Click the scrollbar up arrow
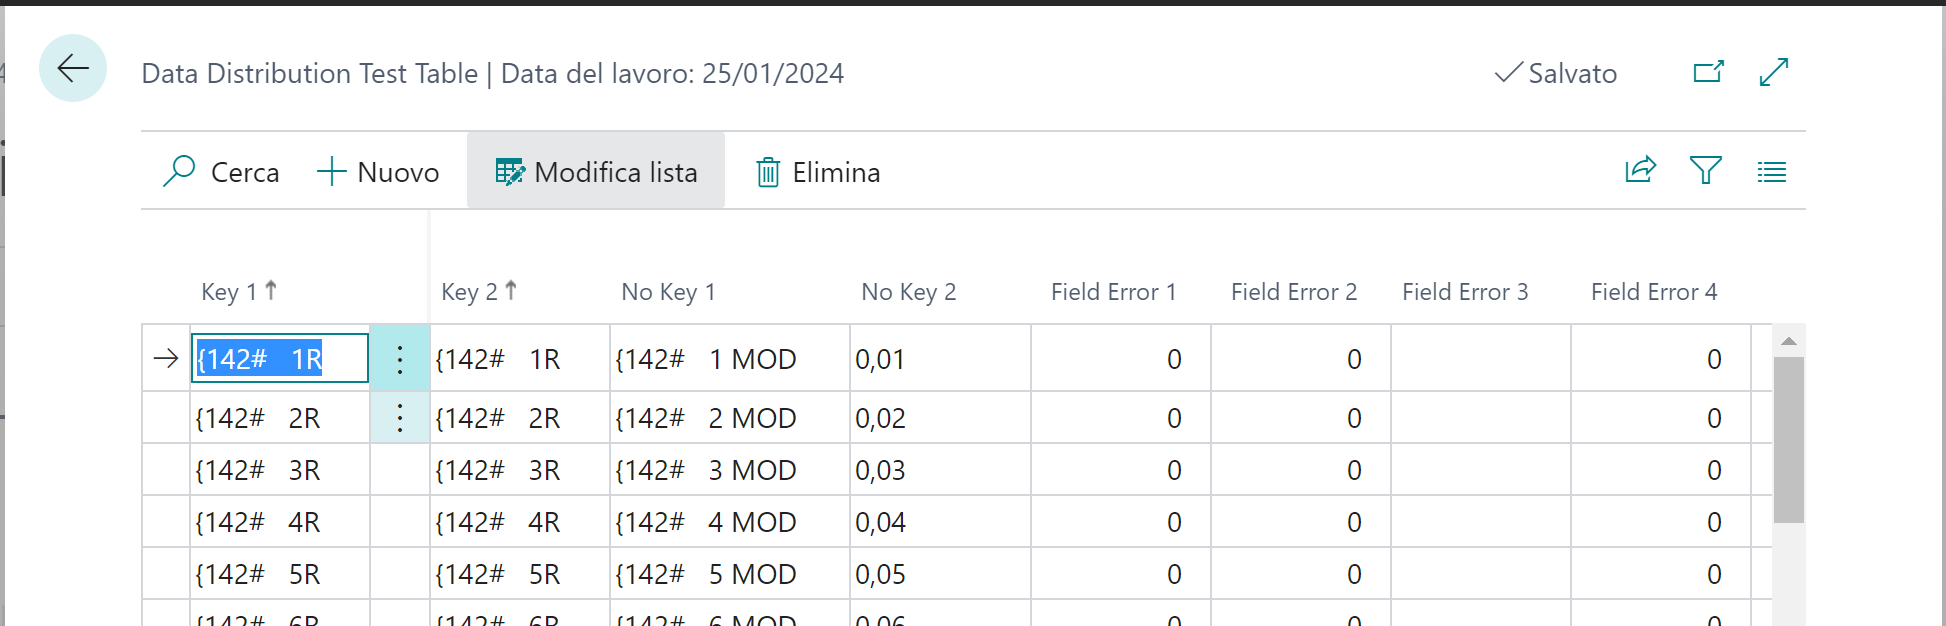 (x=1788, y=342)
